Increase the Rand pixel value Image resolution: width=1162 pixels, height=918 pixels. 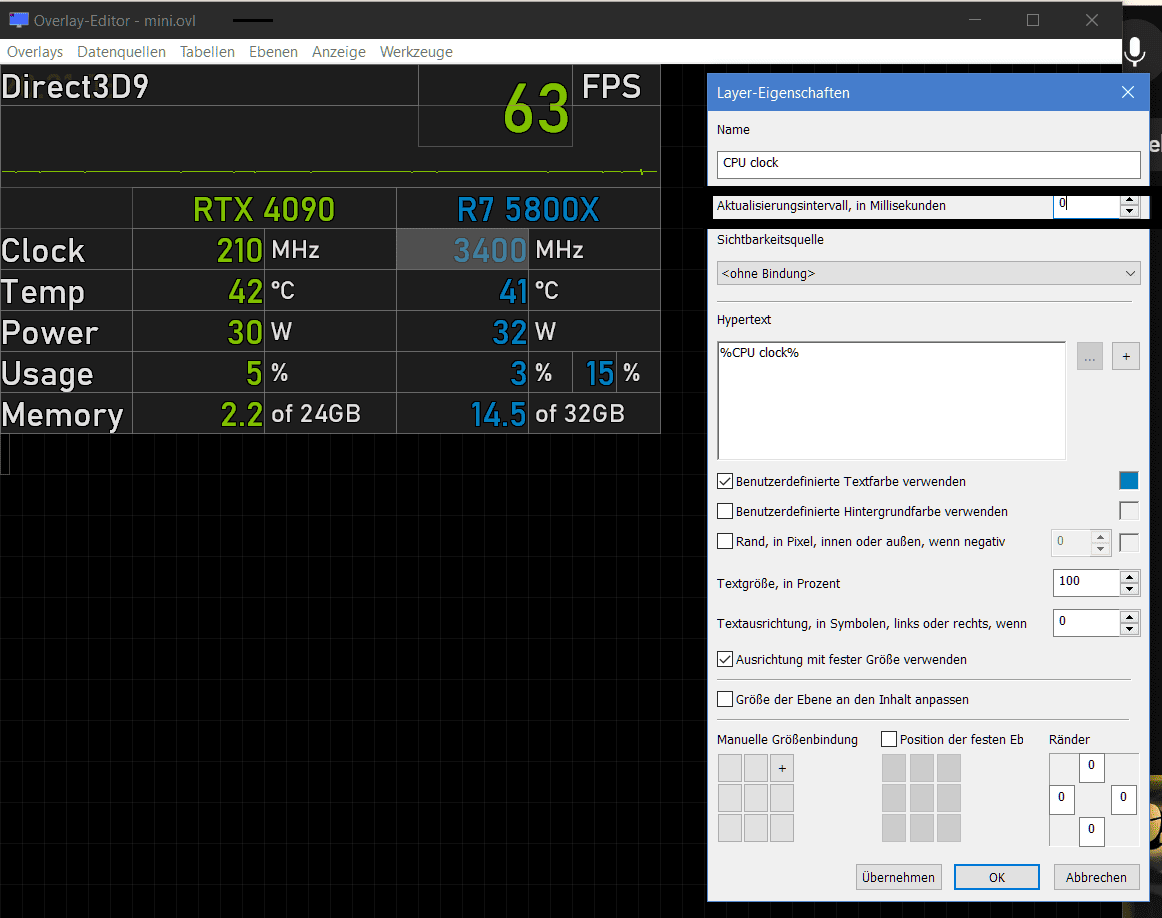pyautogui.click(x=1100, y=536)
